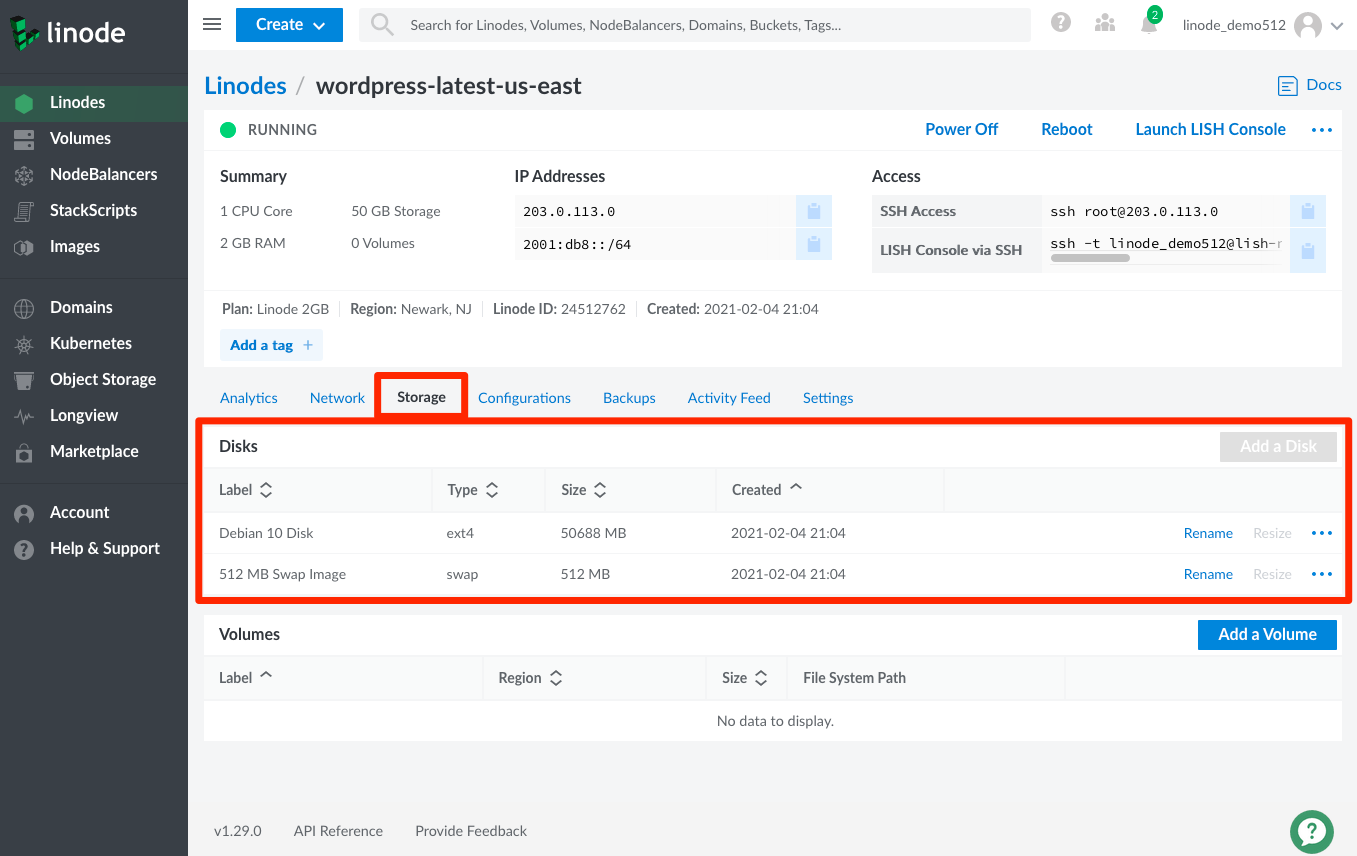1357x856 pixels.
Task: Select Kubernetes in the sidebar
Action: point(91,343)
